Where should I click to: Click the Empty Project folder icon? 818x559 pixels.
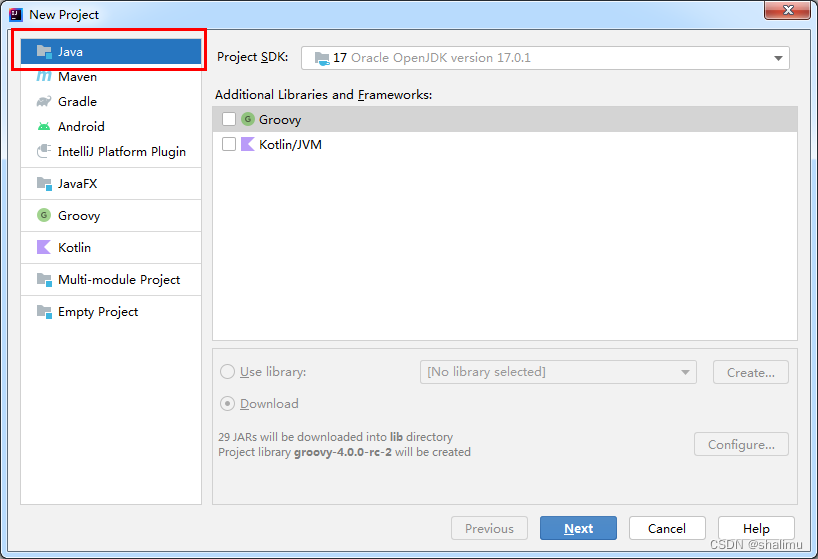point(44,311)
